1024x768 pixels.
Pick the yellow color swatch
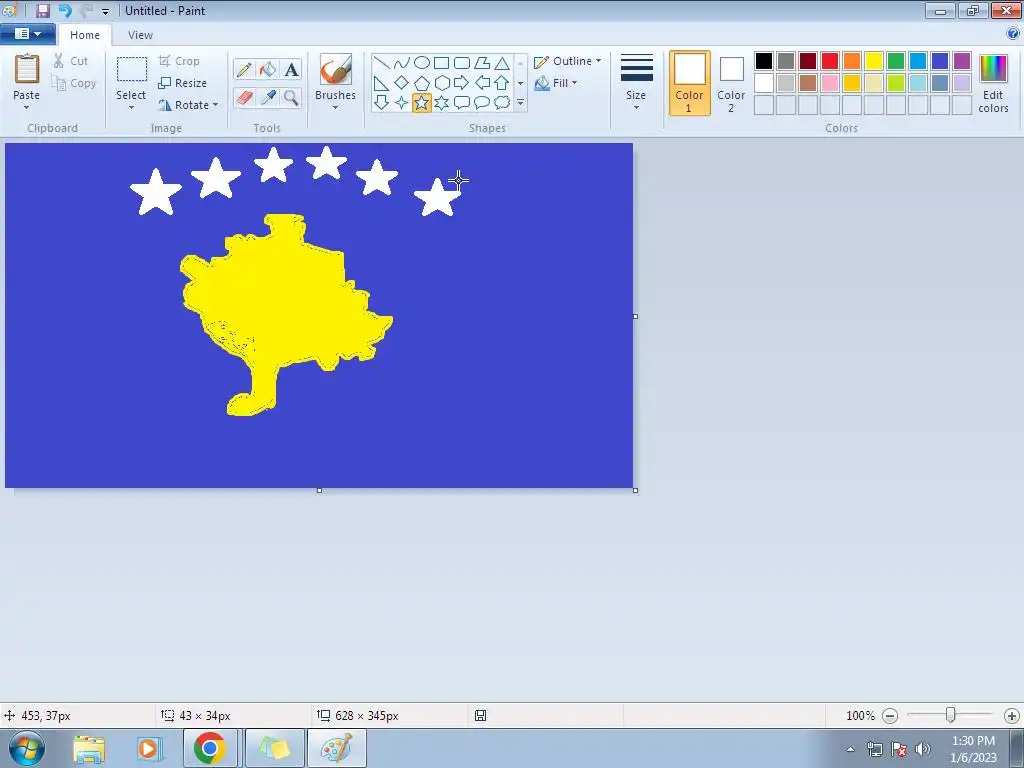coord(874,61)
